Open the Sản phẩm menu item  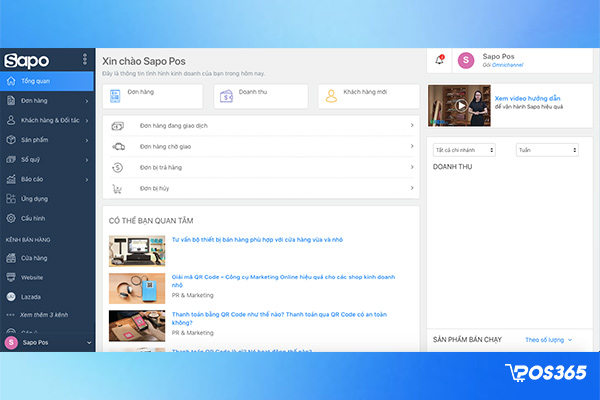[x=47, y=140]
